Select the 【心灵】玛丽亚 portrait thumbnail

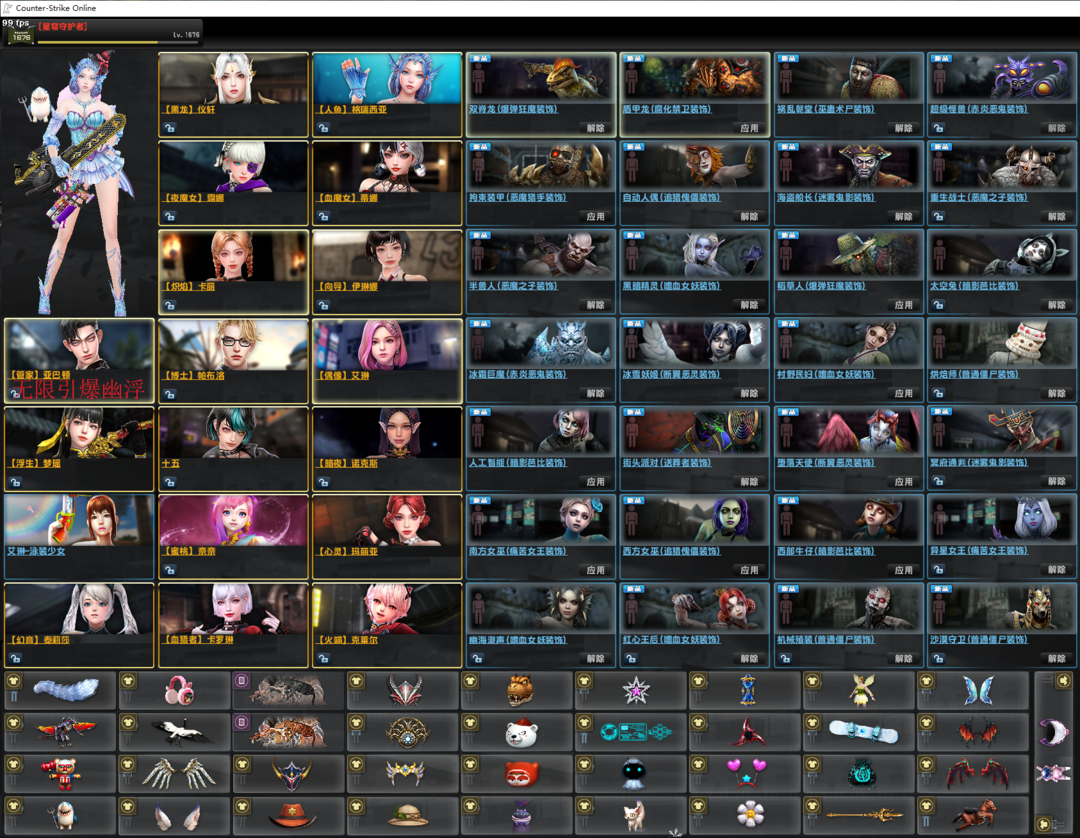click(x=386, y=521)
